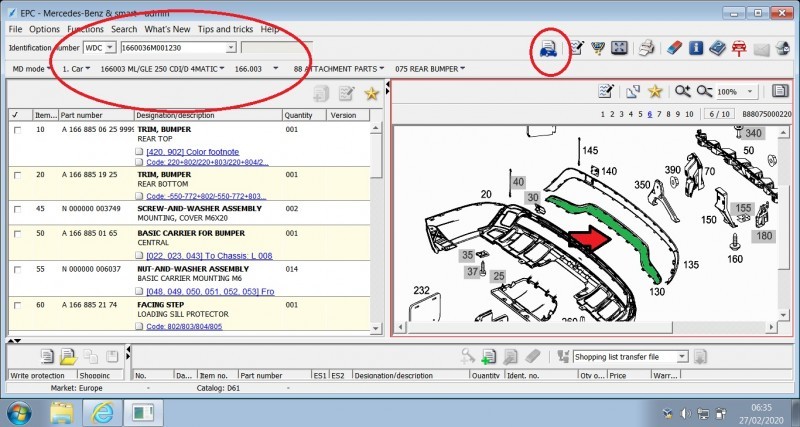Click the notes pencil icon in main toolbar

(577, 48)
